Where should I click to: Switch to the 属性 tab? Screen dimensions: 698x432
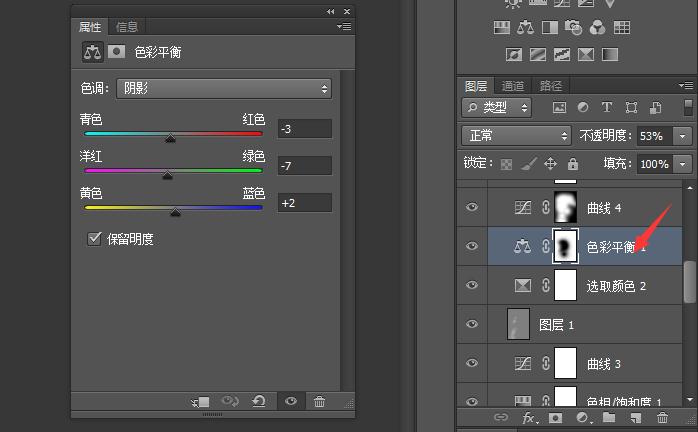click(90, 27)
